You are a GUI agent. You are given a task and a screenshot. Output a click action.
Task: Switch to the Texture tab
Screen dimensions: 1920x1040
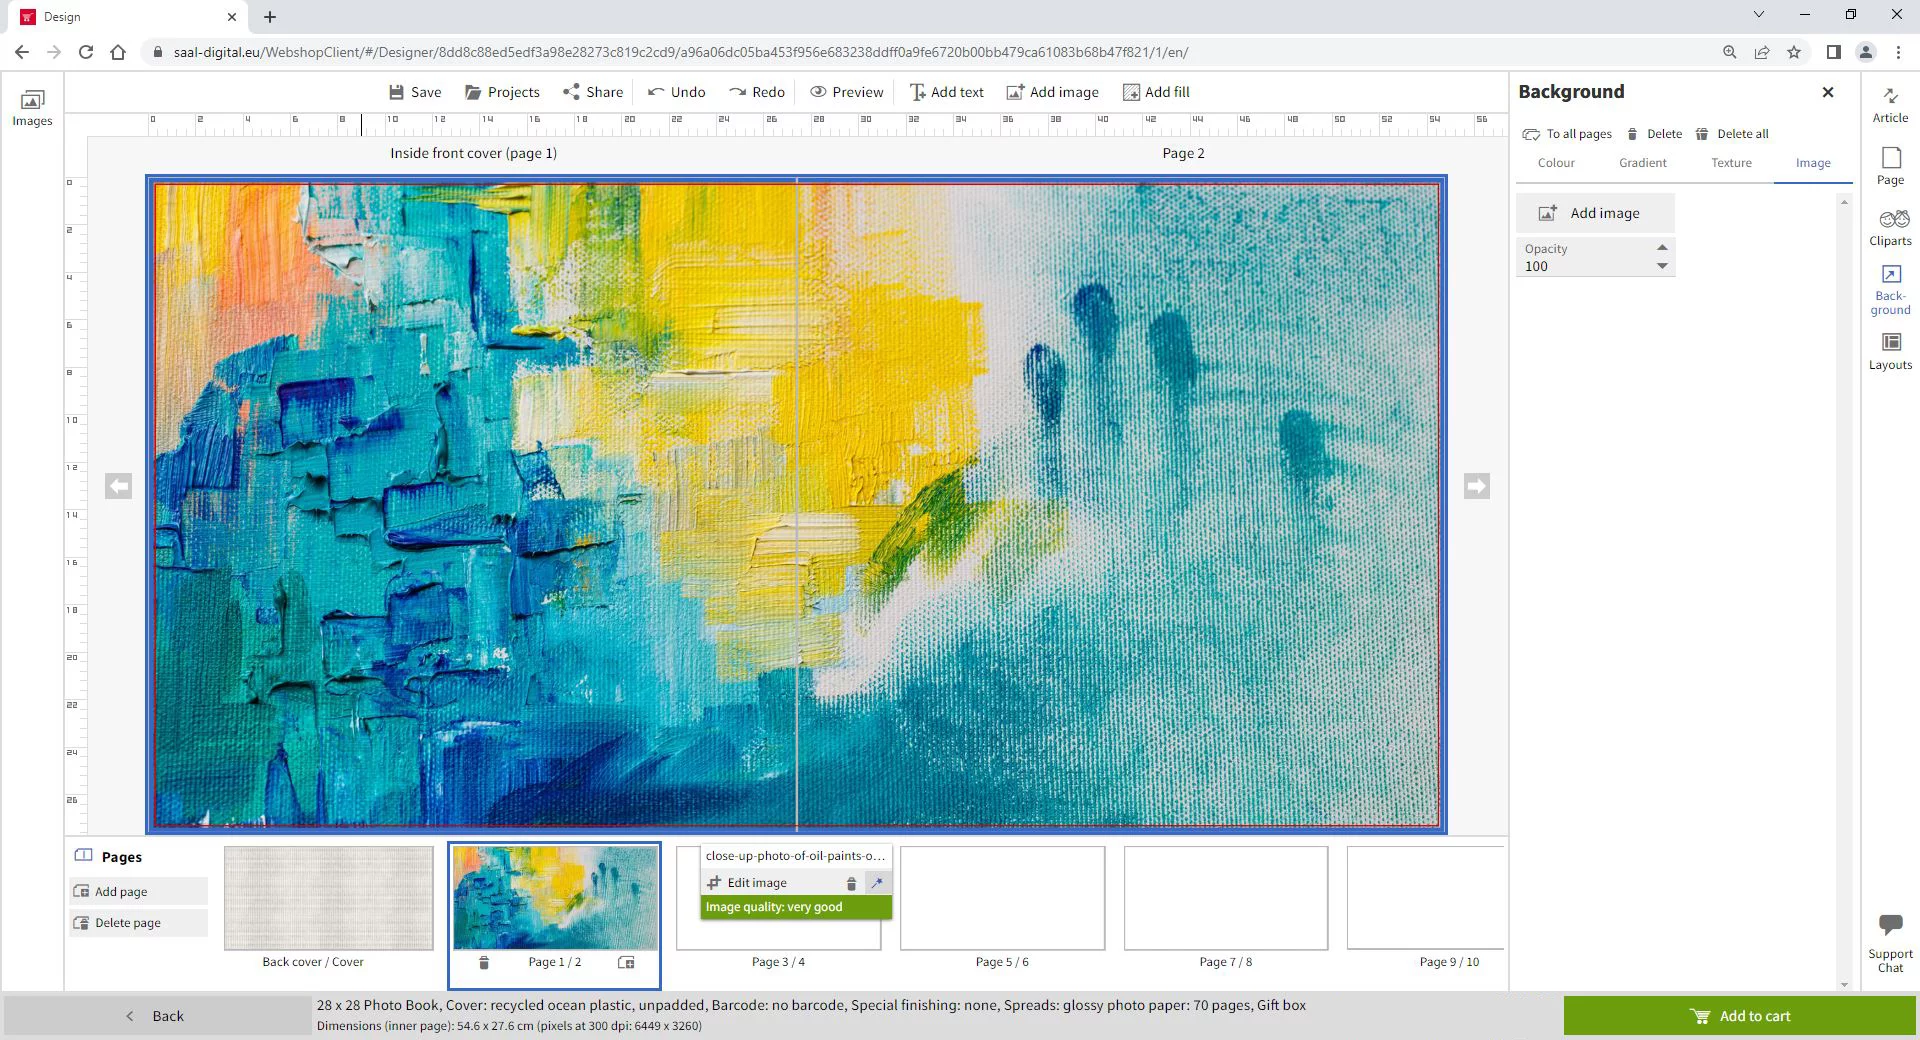point(1731,163)
